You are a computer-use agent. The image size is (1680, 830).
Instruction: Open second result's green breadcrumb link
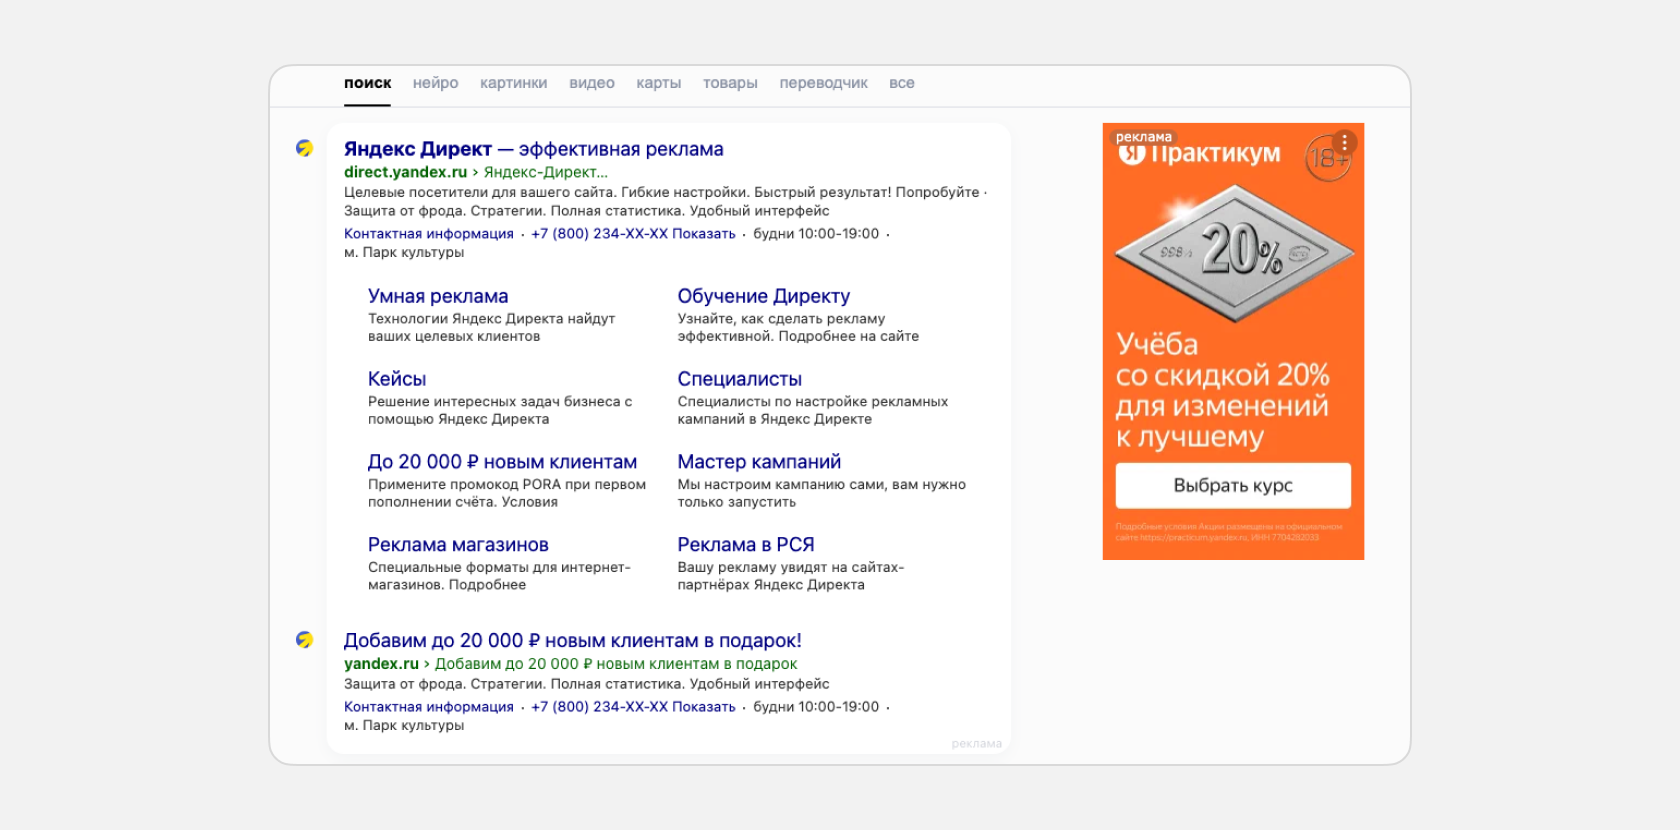pos(616,664)
